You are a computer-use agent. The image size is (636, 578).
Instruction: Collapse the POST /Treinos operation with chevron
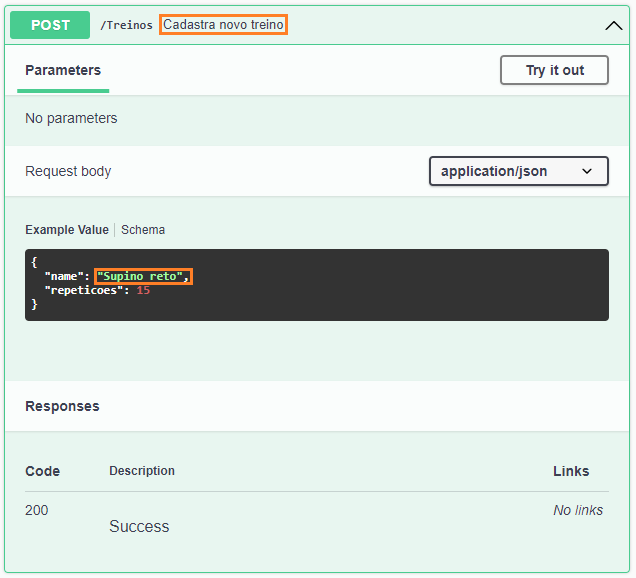point(613,26)
